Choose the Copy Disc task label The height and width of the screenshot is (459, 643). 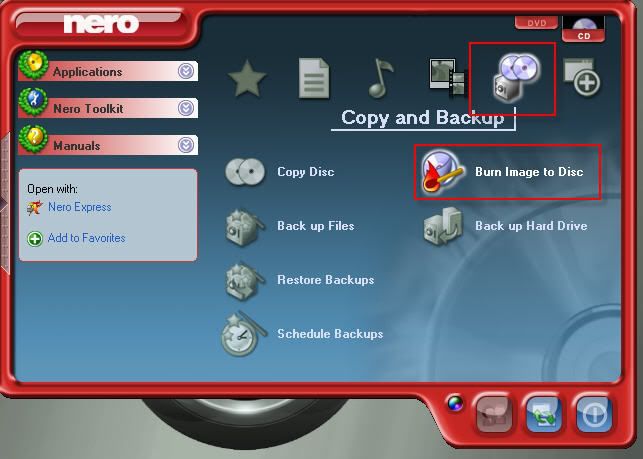click(306, 172)
